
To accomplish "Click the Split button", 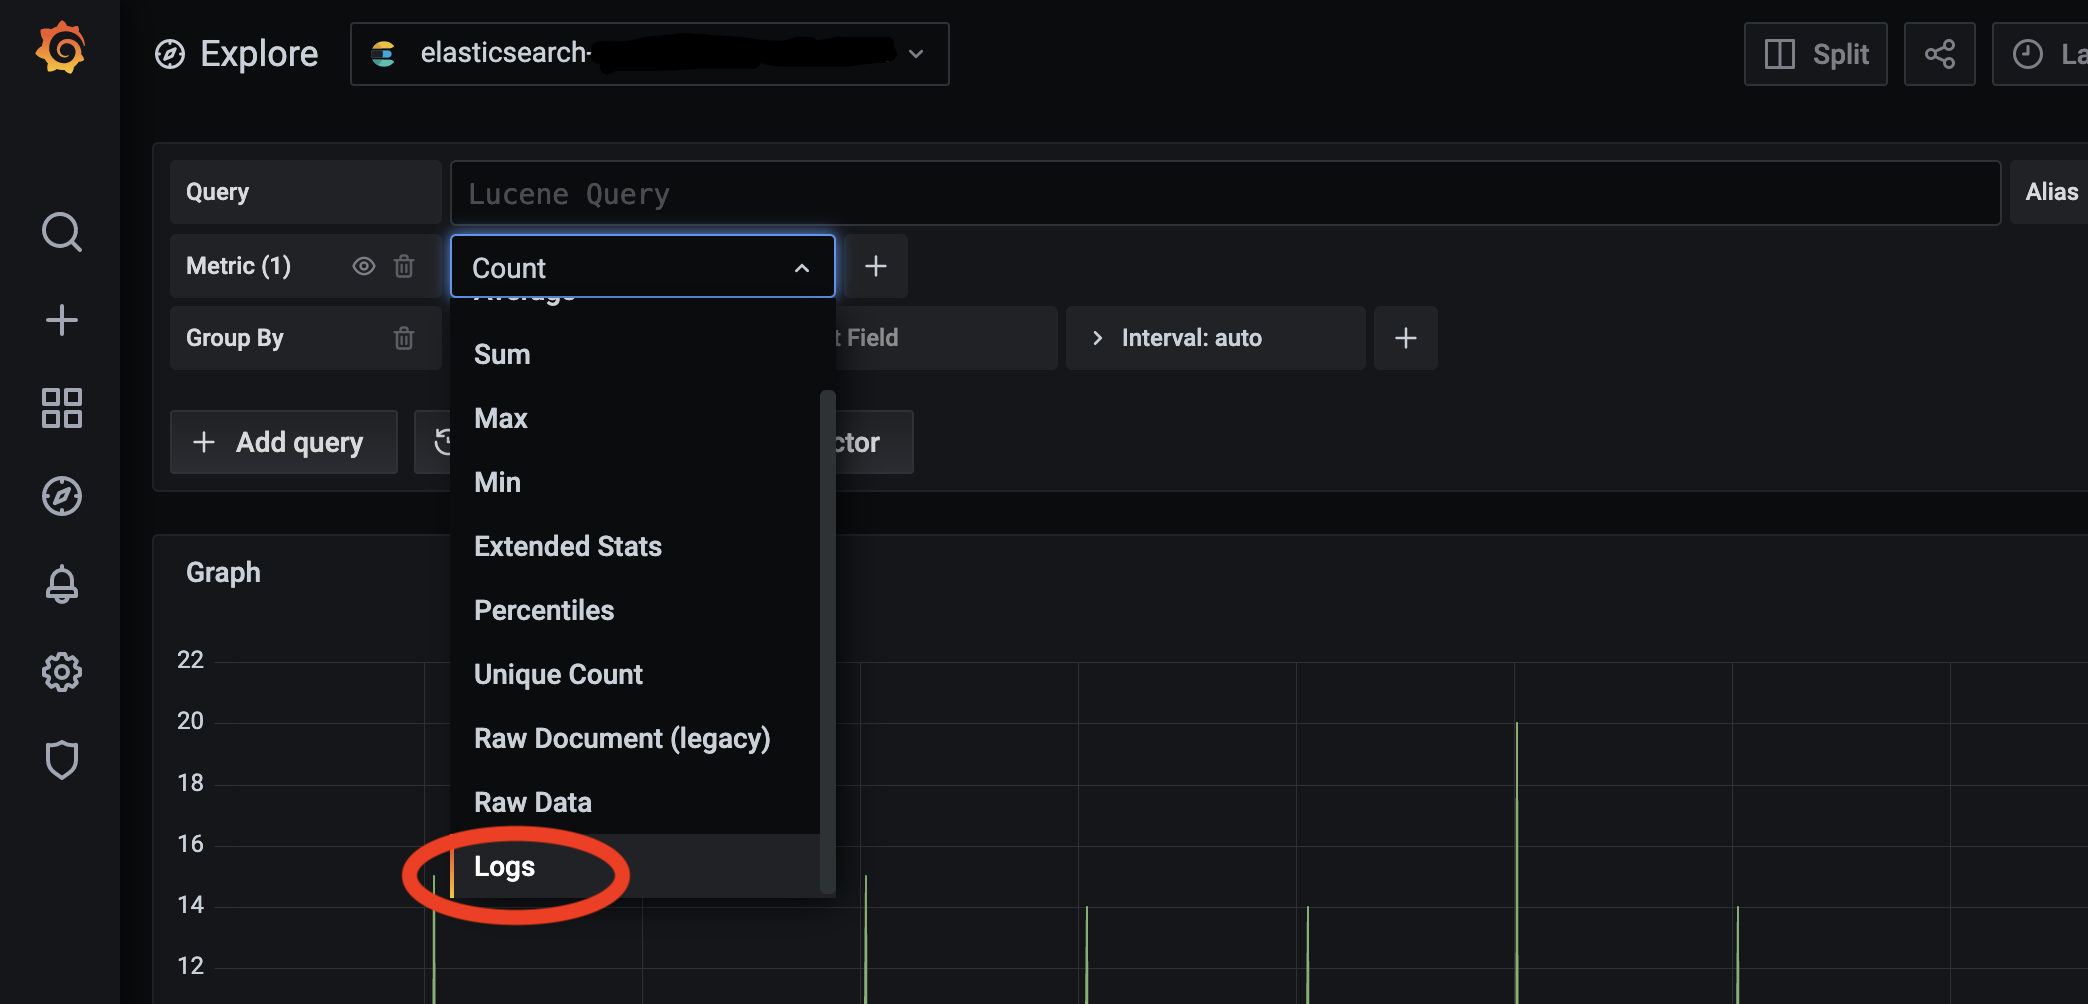I will tap(1816, 54).
